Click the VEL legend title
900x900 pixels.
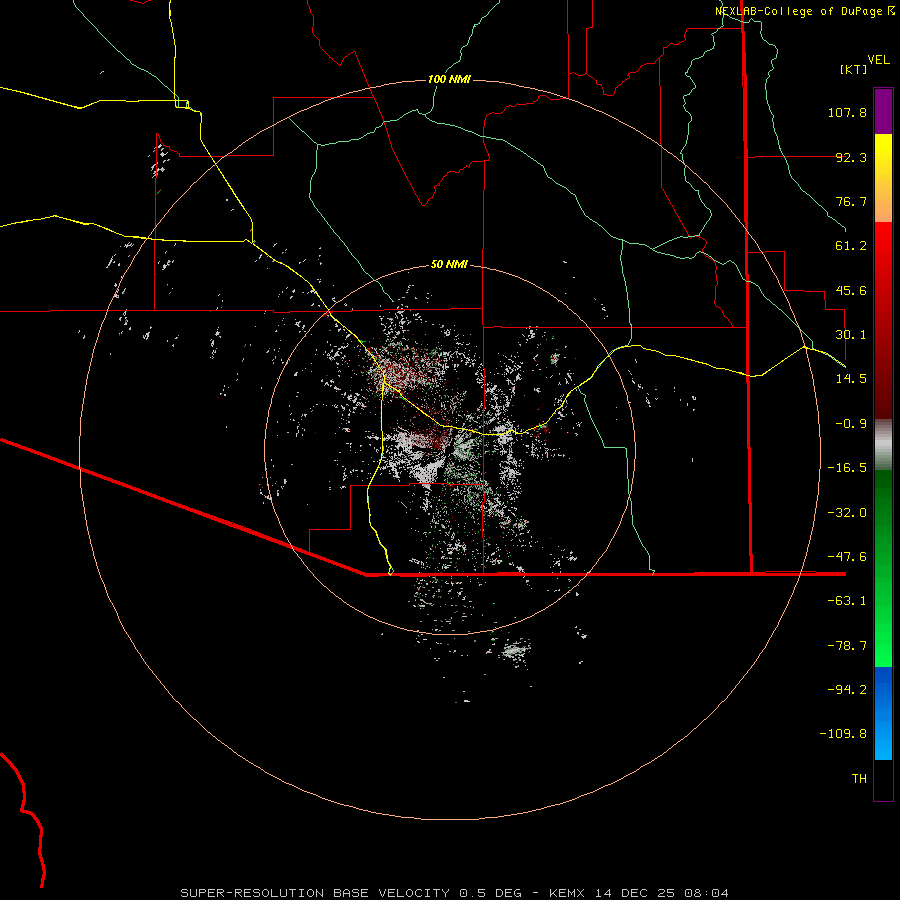coord(878,60)
